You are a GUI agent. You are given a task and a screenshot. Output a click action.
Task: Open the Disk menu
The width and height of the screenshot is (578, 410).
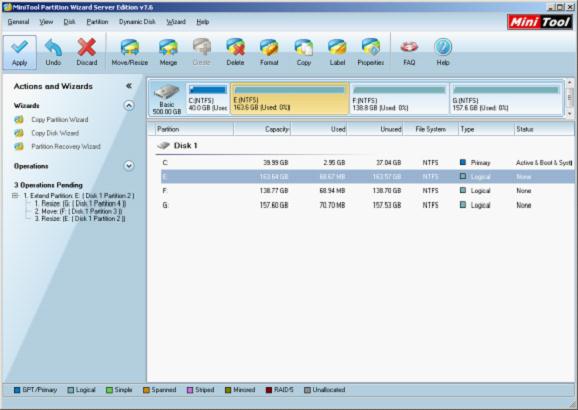[69, 22]
